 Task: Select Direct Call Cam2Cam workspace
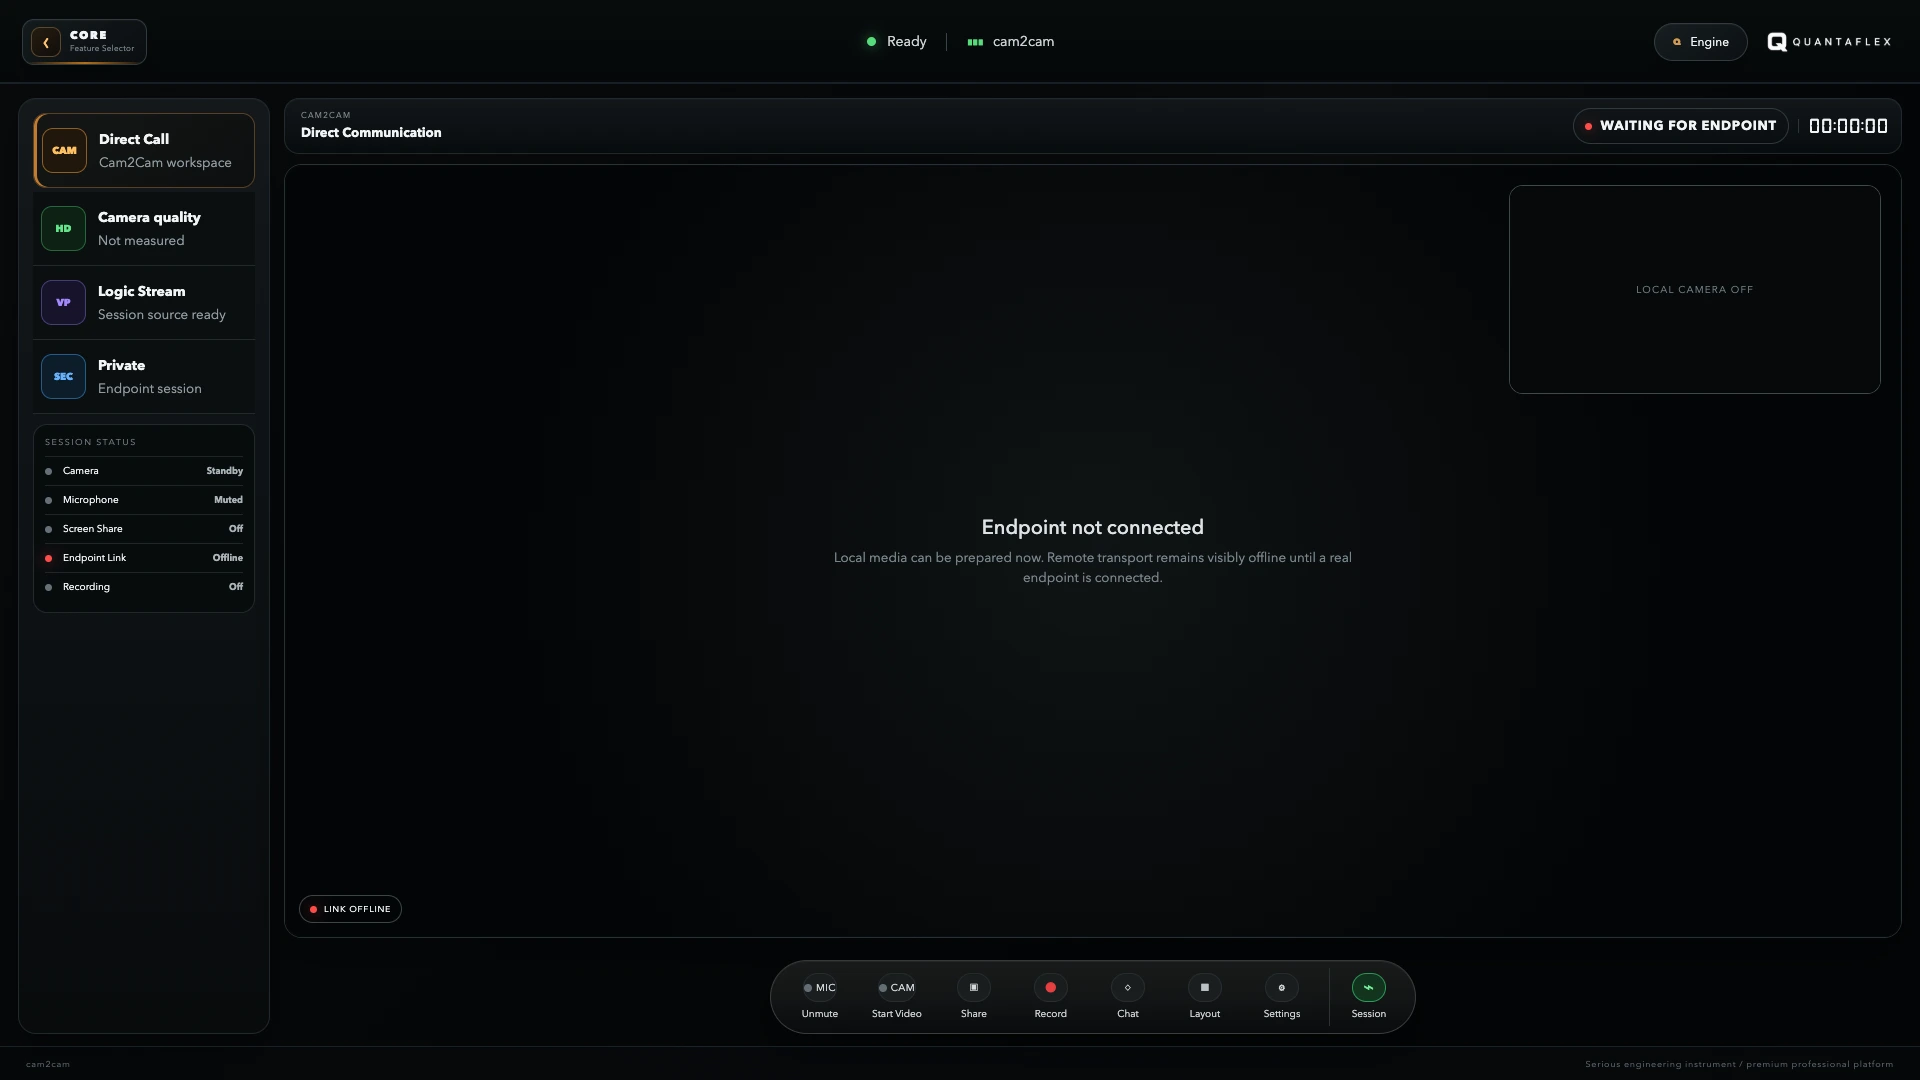tap(144, 151)
